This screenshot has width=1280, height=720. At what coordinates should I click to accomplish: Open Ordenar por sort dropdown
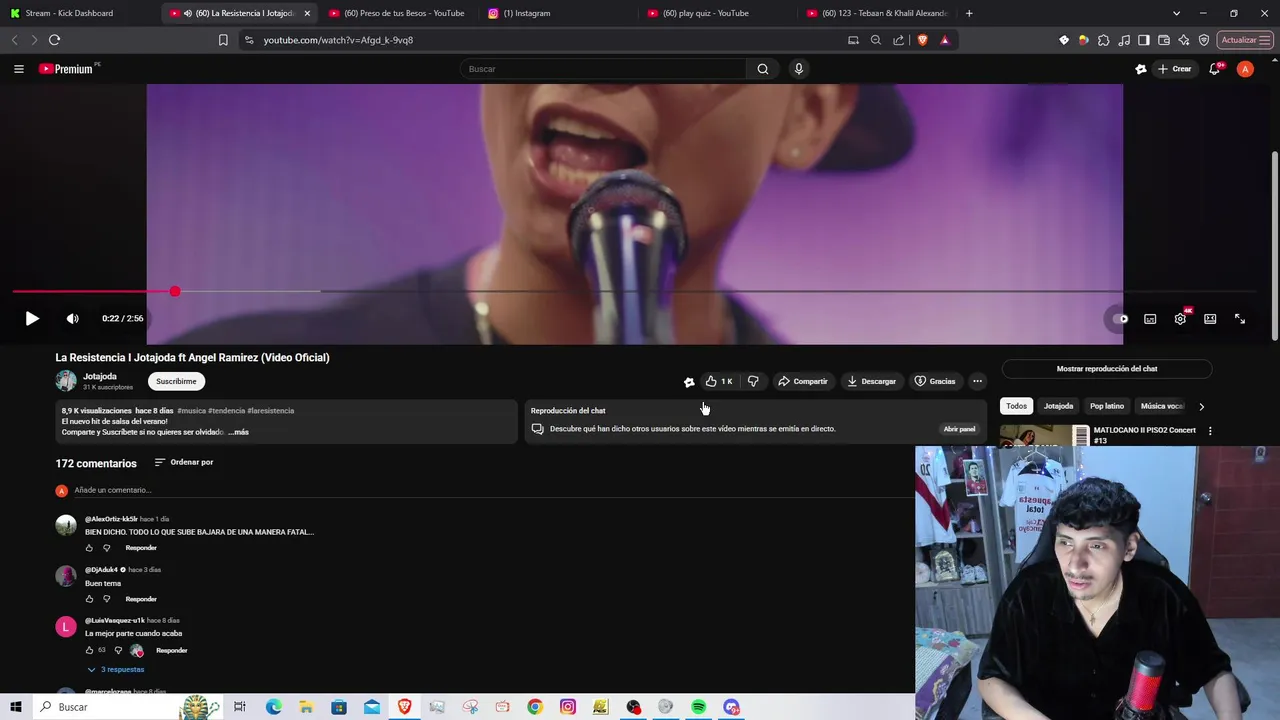pyautogui.click(x=184, y=462)
